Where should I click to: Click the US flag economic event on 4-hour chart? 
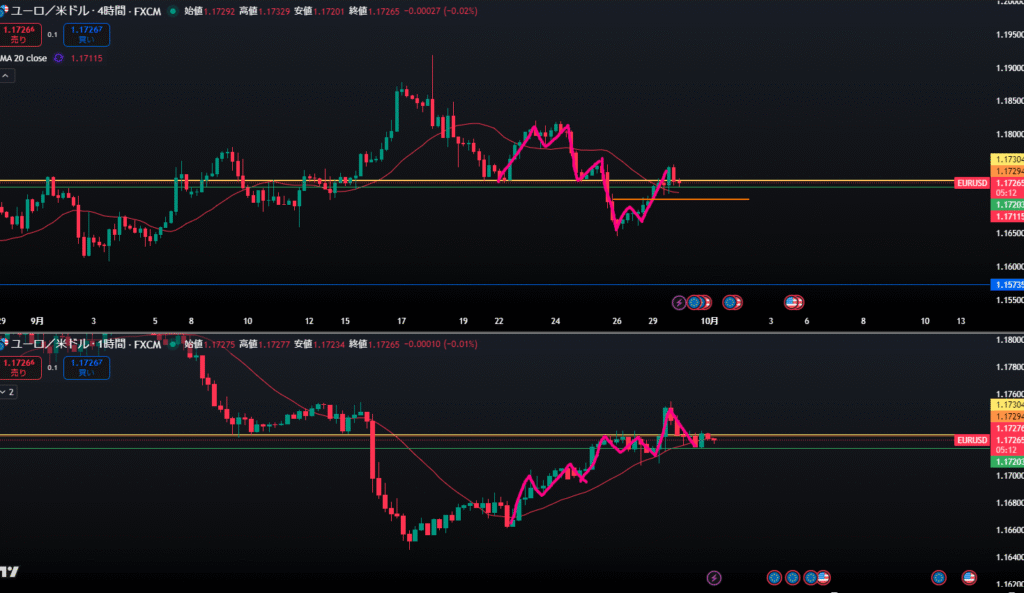[794, 301]
